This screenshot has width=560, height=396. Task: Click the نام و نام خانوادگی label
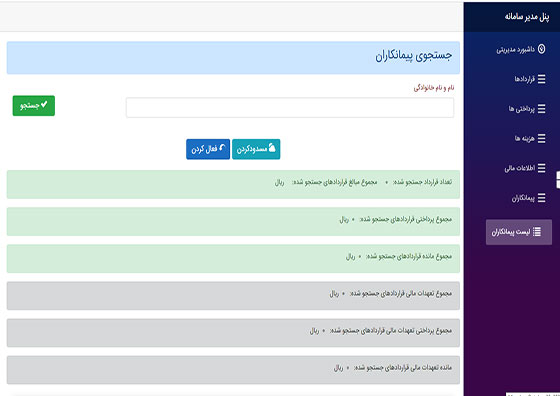click(434, 87)
